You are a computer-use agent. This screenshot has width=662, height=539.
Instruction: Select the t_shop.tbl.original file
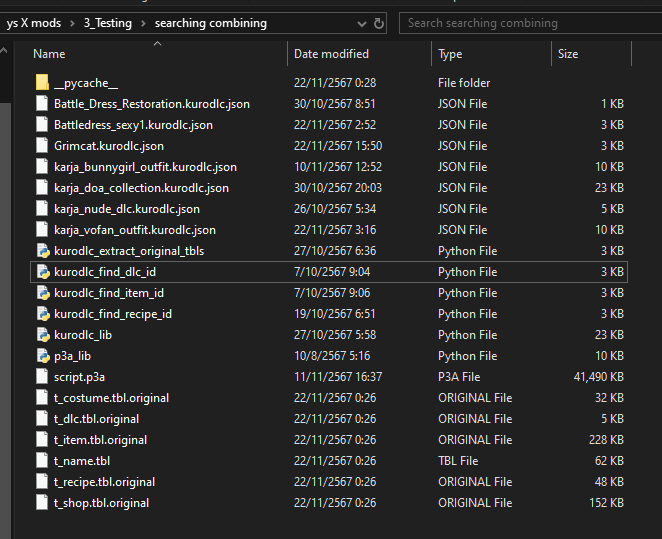pyautogui.click(x=329, y=503)
